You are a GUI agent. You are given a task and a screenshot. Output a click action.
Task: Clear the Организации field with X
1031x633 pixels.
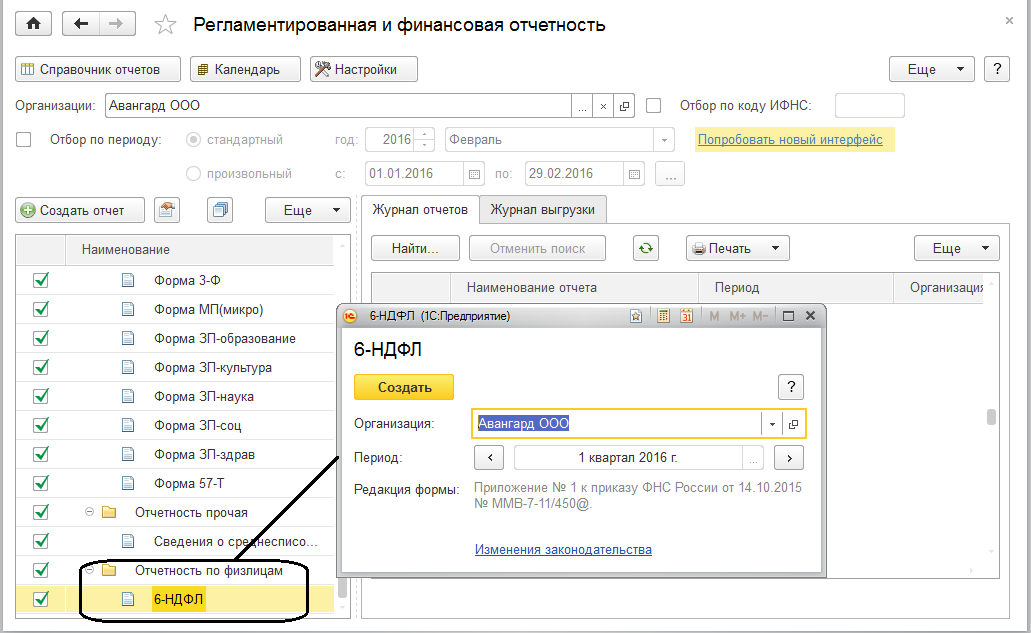coord(603,106)
